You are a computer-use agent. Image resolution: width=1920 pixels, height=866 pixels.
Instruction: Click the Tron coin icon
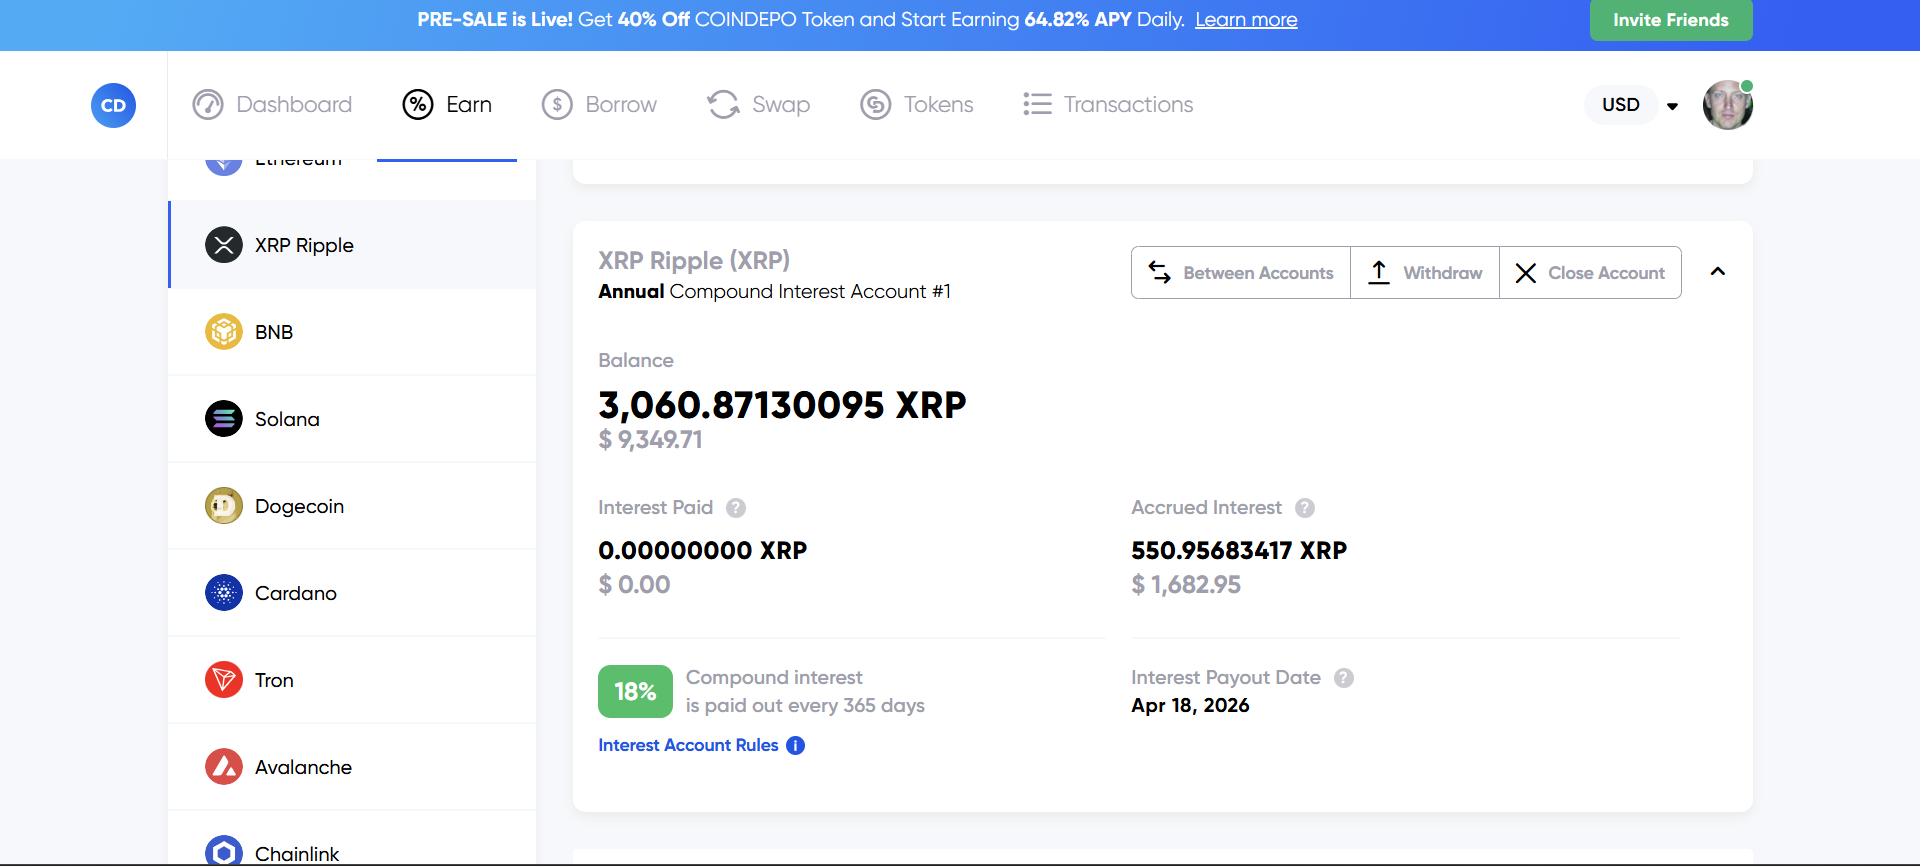(224, 680)
